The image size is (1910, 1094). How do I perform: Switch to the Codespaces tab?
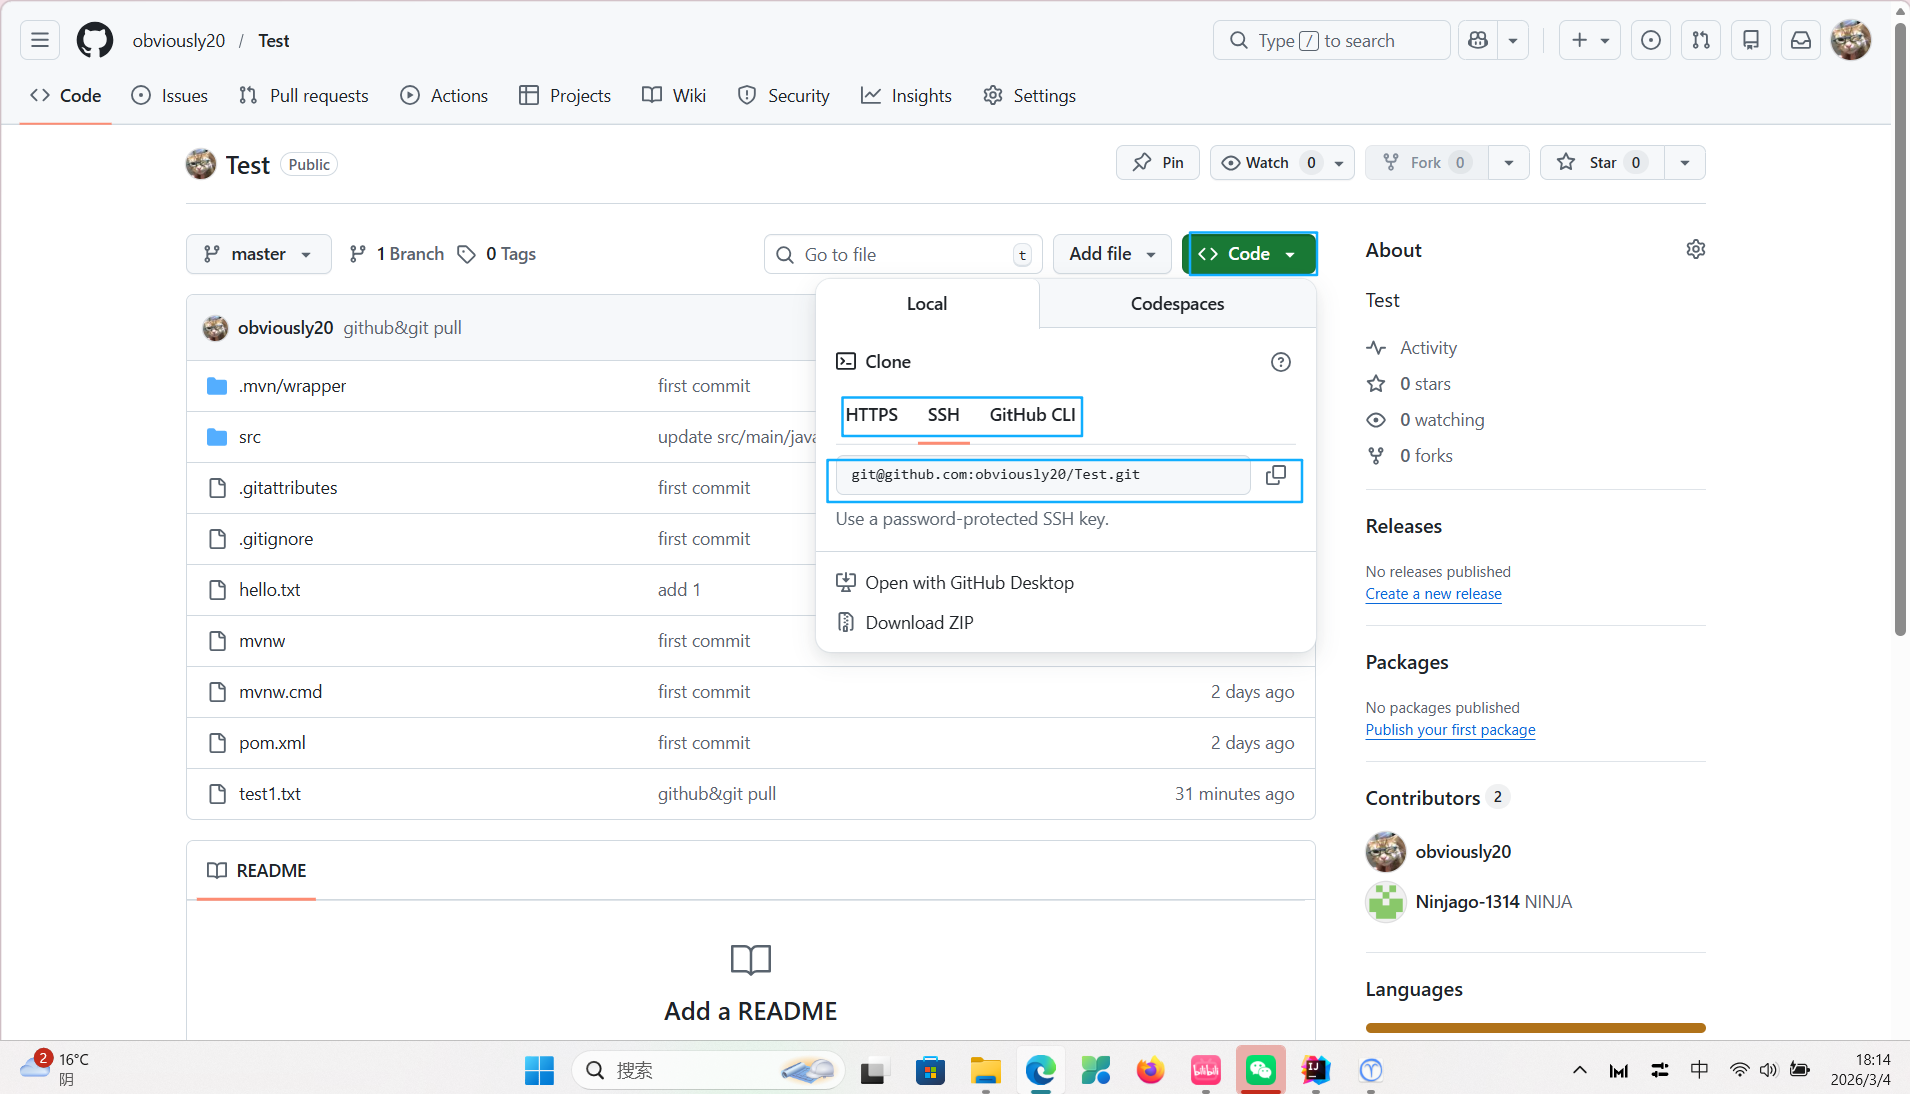pyautogui.click(x=1177, y=304)
